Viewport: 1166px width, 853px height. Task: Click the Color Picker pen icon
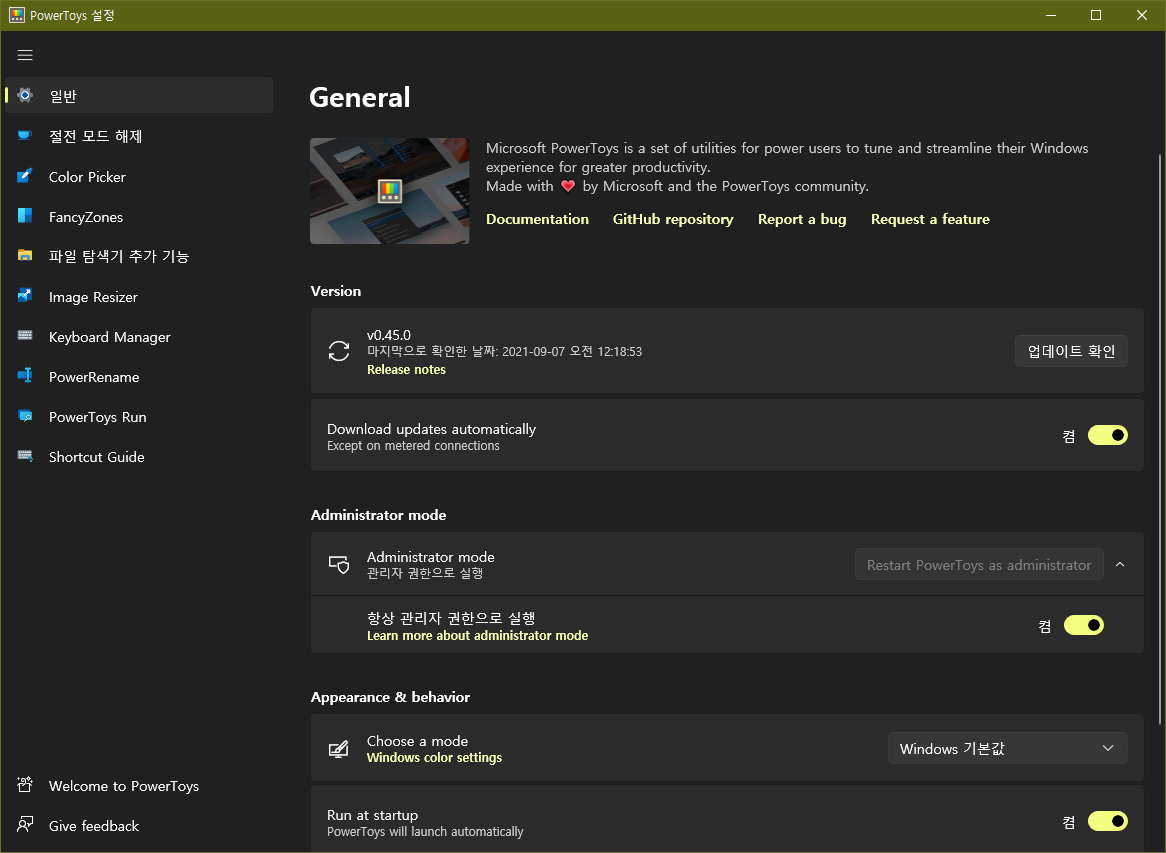[25, 176]
